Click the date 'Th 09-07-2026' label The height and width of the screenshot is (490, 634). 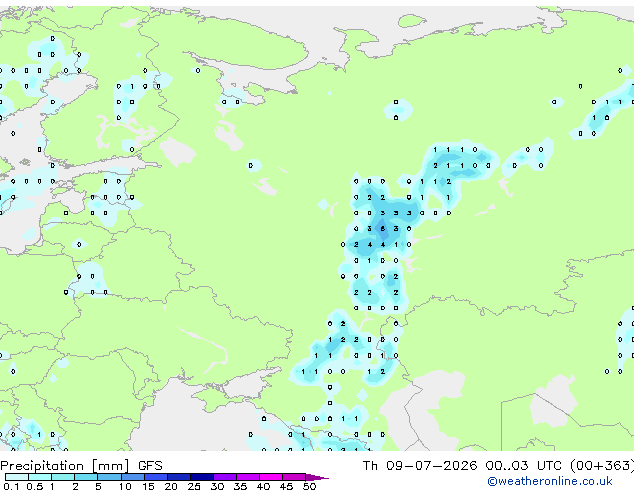point(420,466)
